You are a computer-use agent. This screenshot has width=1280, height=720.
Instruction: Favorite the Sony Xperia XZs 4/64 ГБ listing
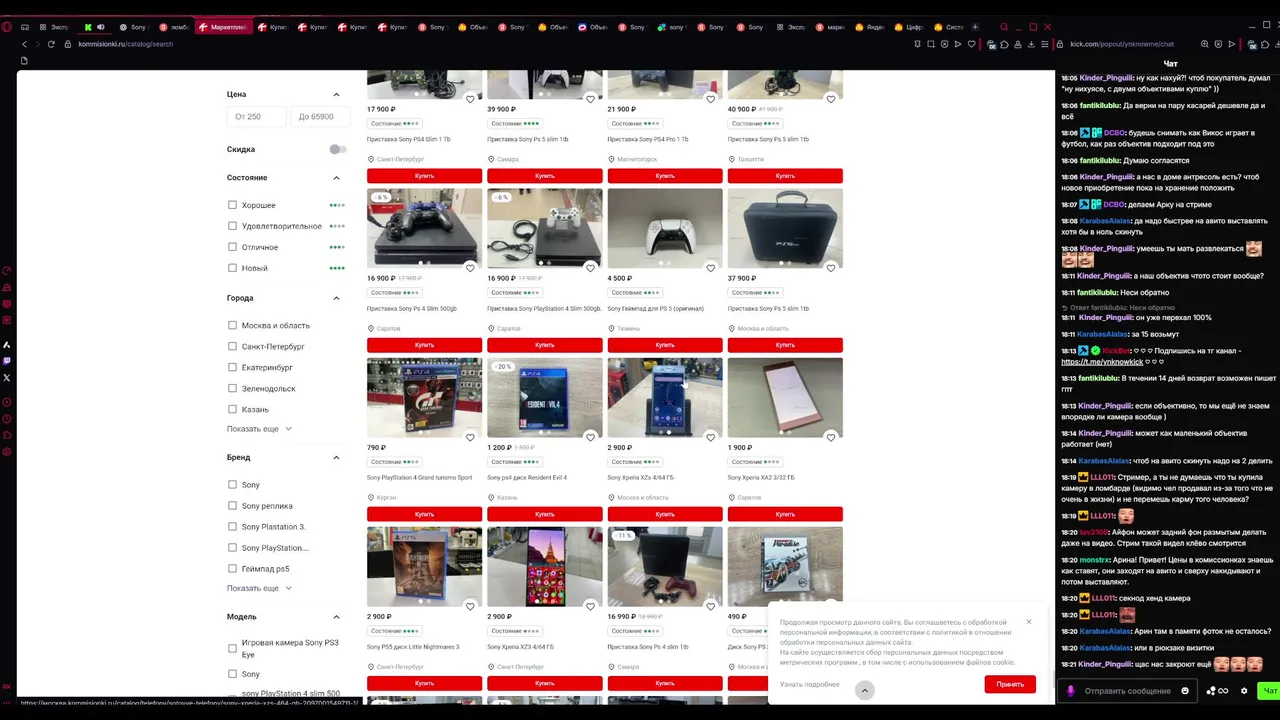(711, 437)
